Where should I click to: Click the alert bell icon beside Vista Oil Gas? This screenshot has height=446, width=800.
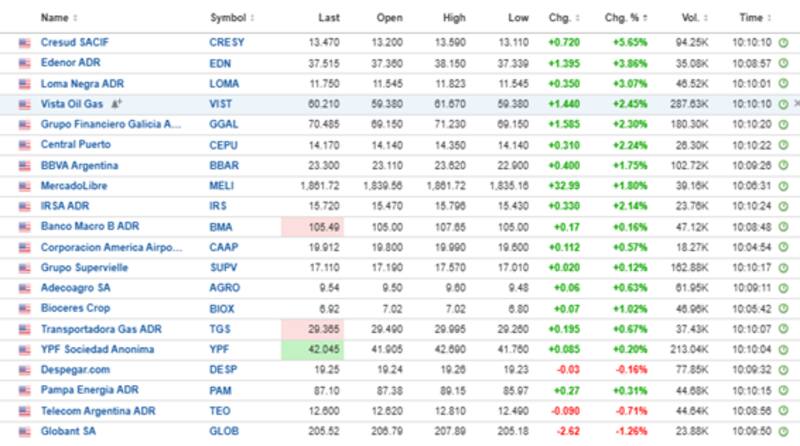pyautogui.click(x=117, y=104)
